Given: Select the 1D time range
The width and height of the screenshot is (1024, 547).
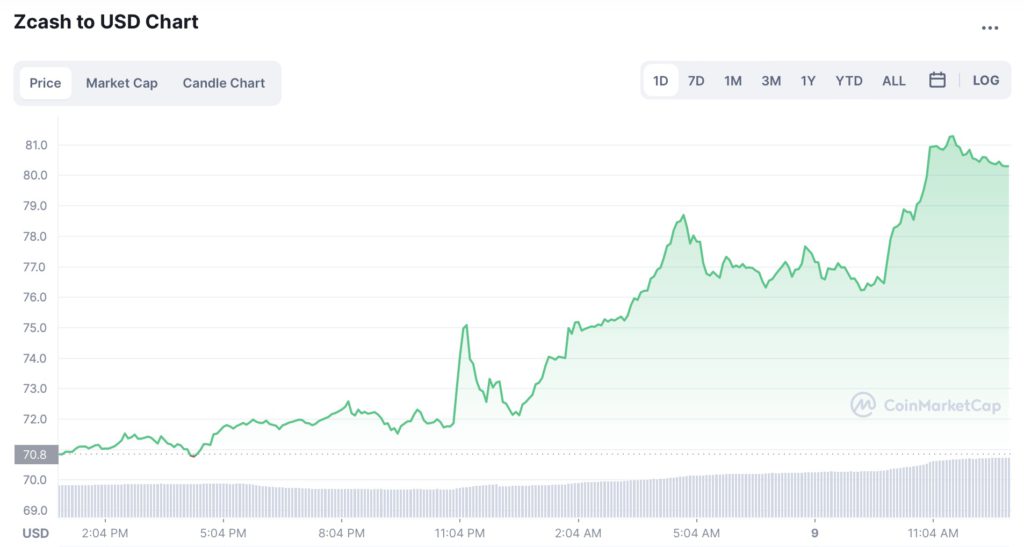Looking at the screenshot, I should click(661, 80).
